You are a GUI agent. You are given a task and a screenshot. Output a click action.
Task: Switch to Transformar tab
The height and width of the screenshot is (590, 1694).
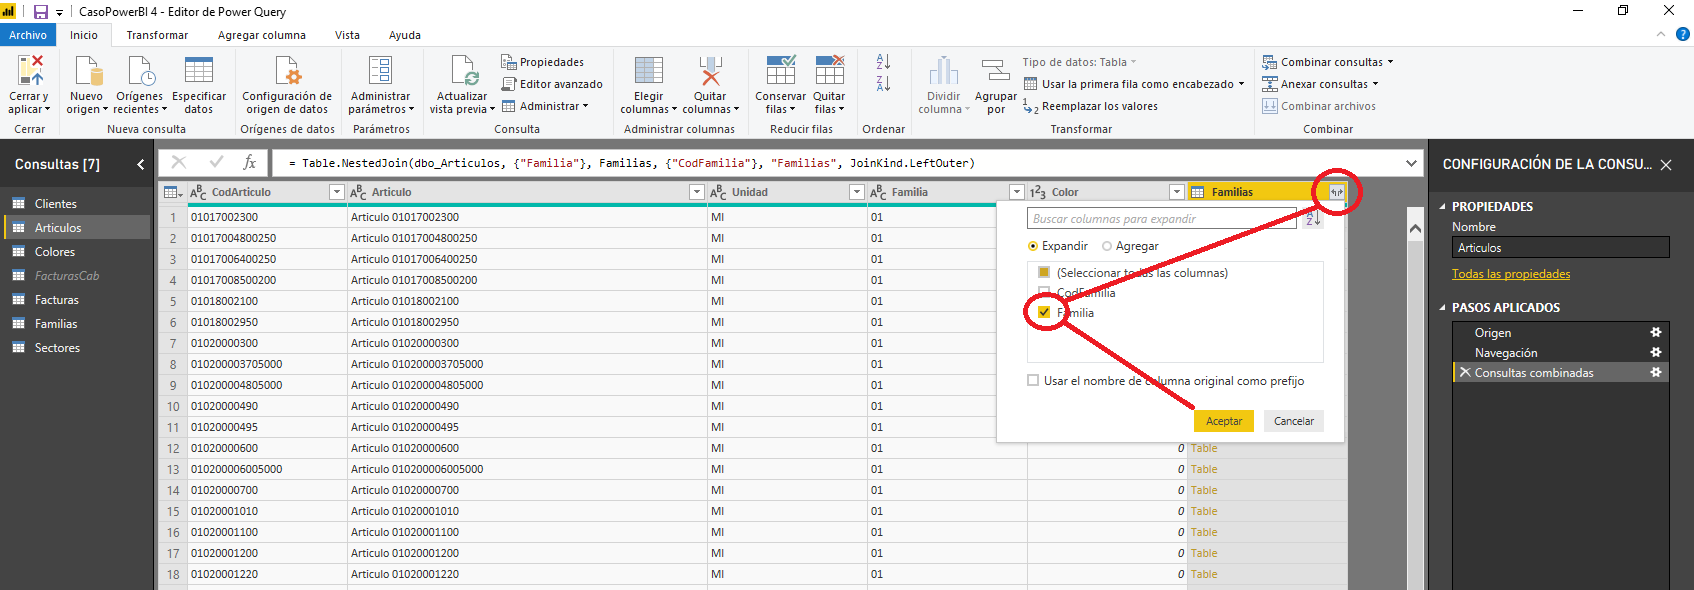click(157, 35)
